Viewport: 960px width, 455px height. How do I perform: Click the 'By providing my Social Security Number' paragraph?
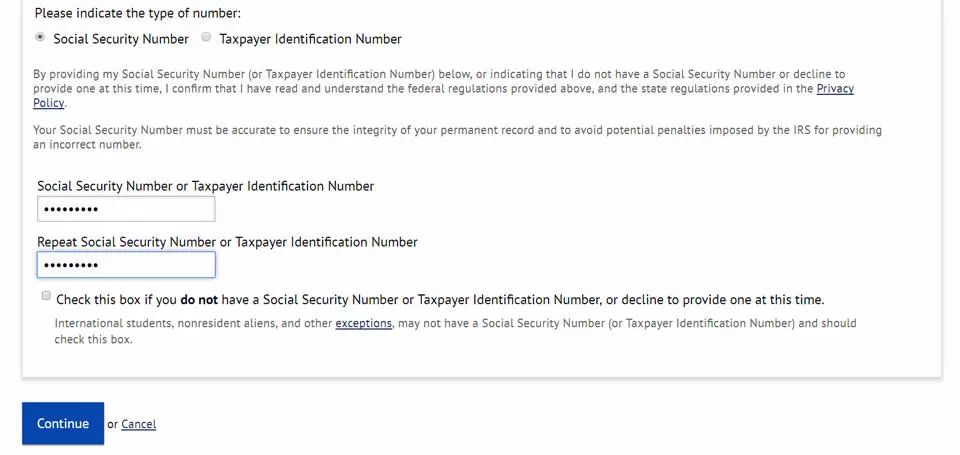click(x=443, y=88)
